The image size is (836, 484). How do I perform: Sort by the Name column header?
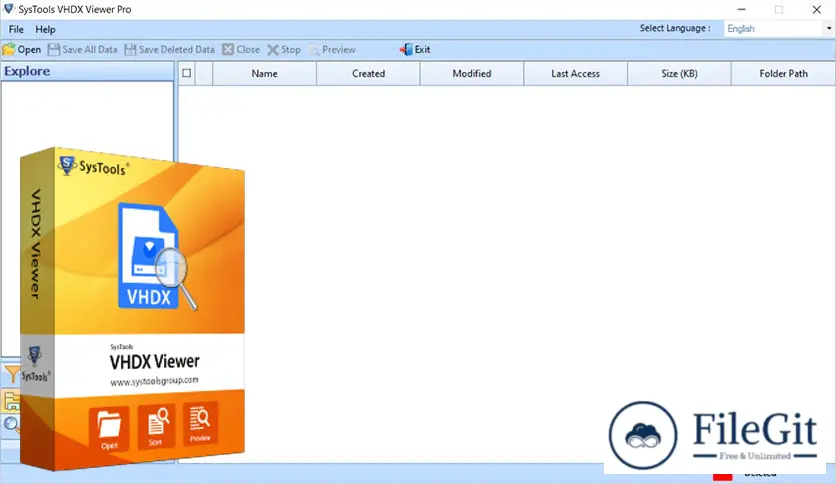point(264,74)
